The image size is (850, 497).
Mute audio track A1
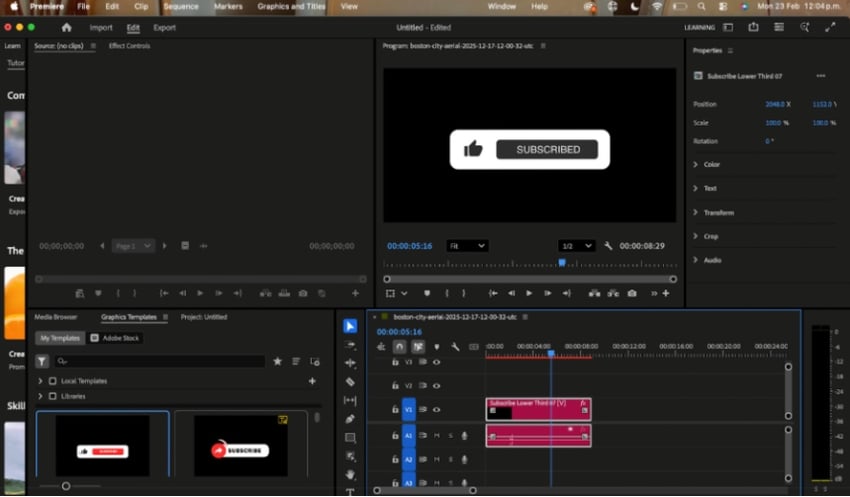[436, 435]
